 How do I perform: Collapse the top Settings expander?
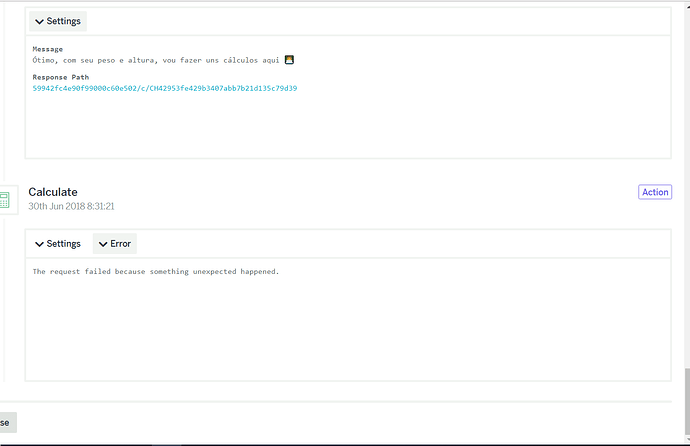coord(58,21)
